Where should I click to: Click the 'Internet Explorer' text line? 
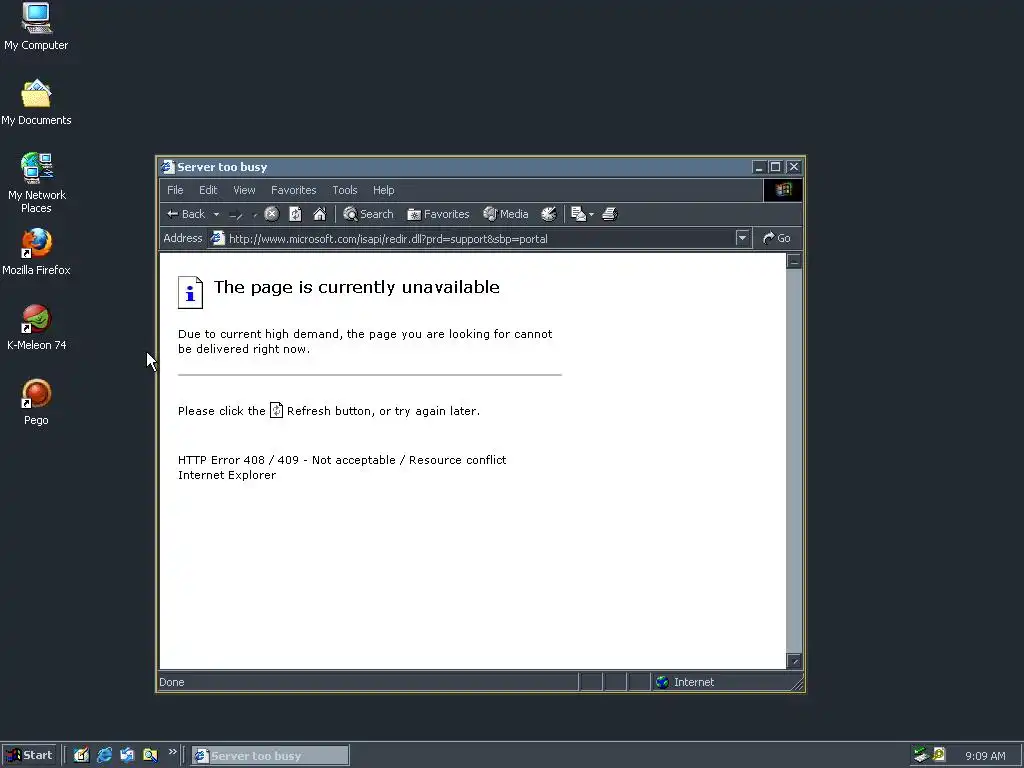227,475
